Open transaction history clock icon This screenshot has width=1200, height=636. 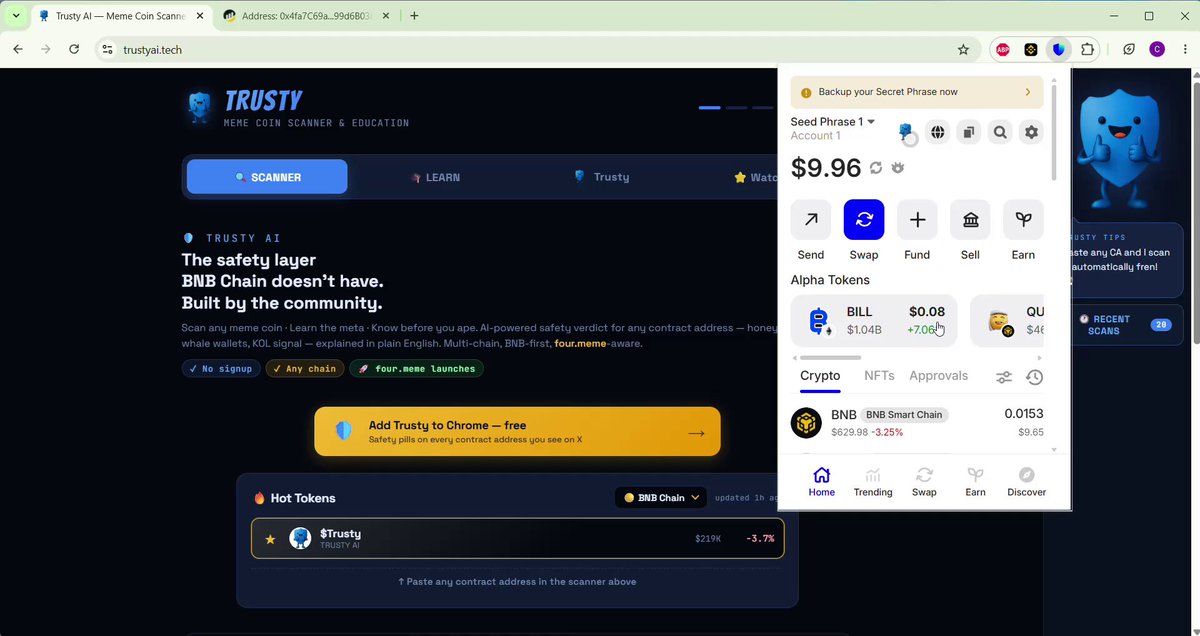(1034, 377)
